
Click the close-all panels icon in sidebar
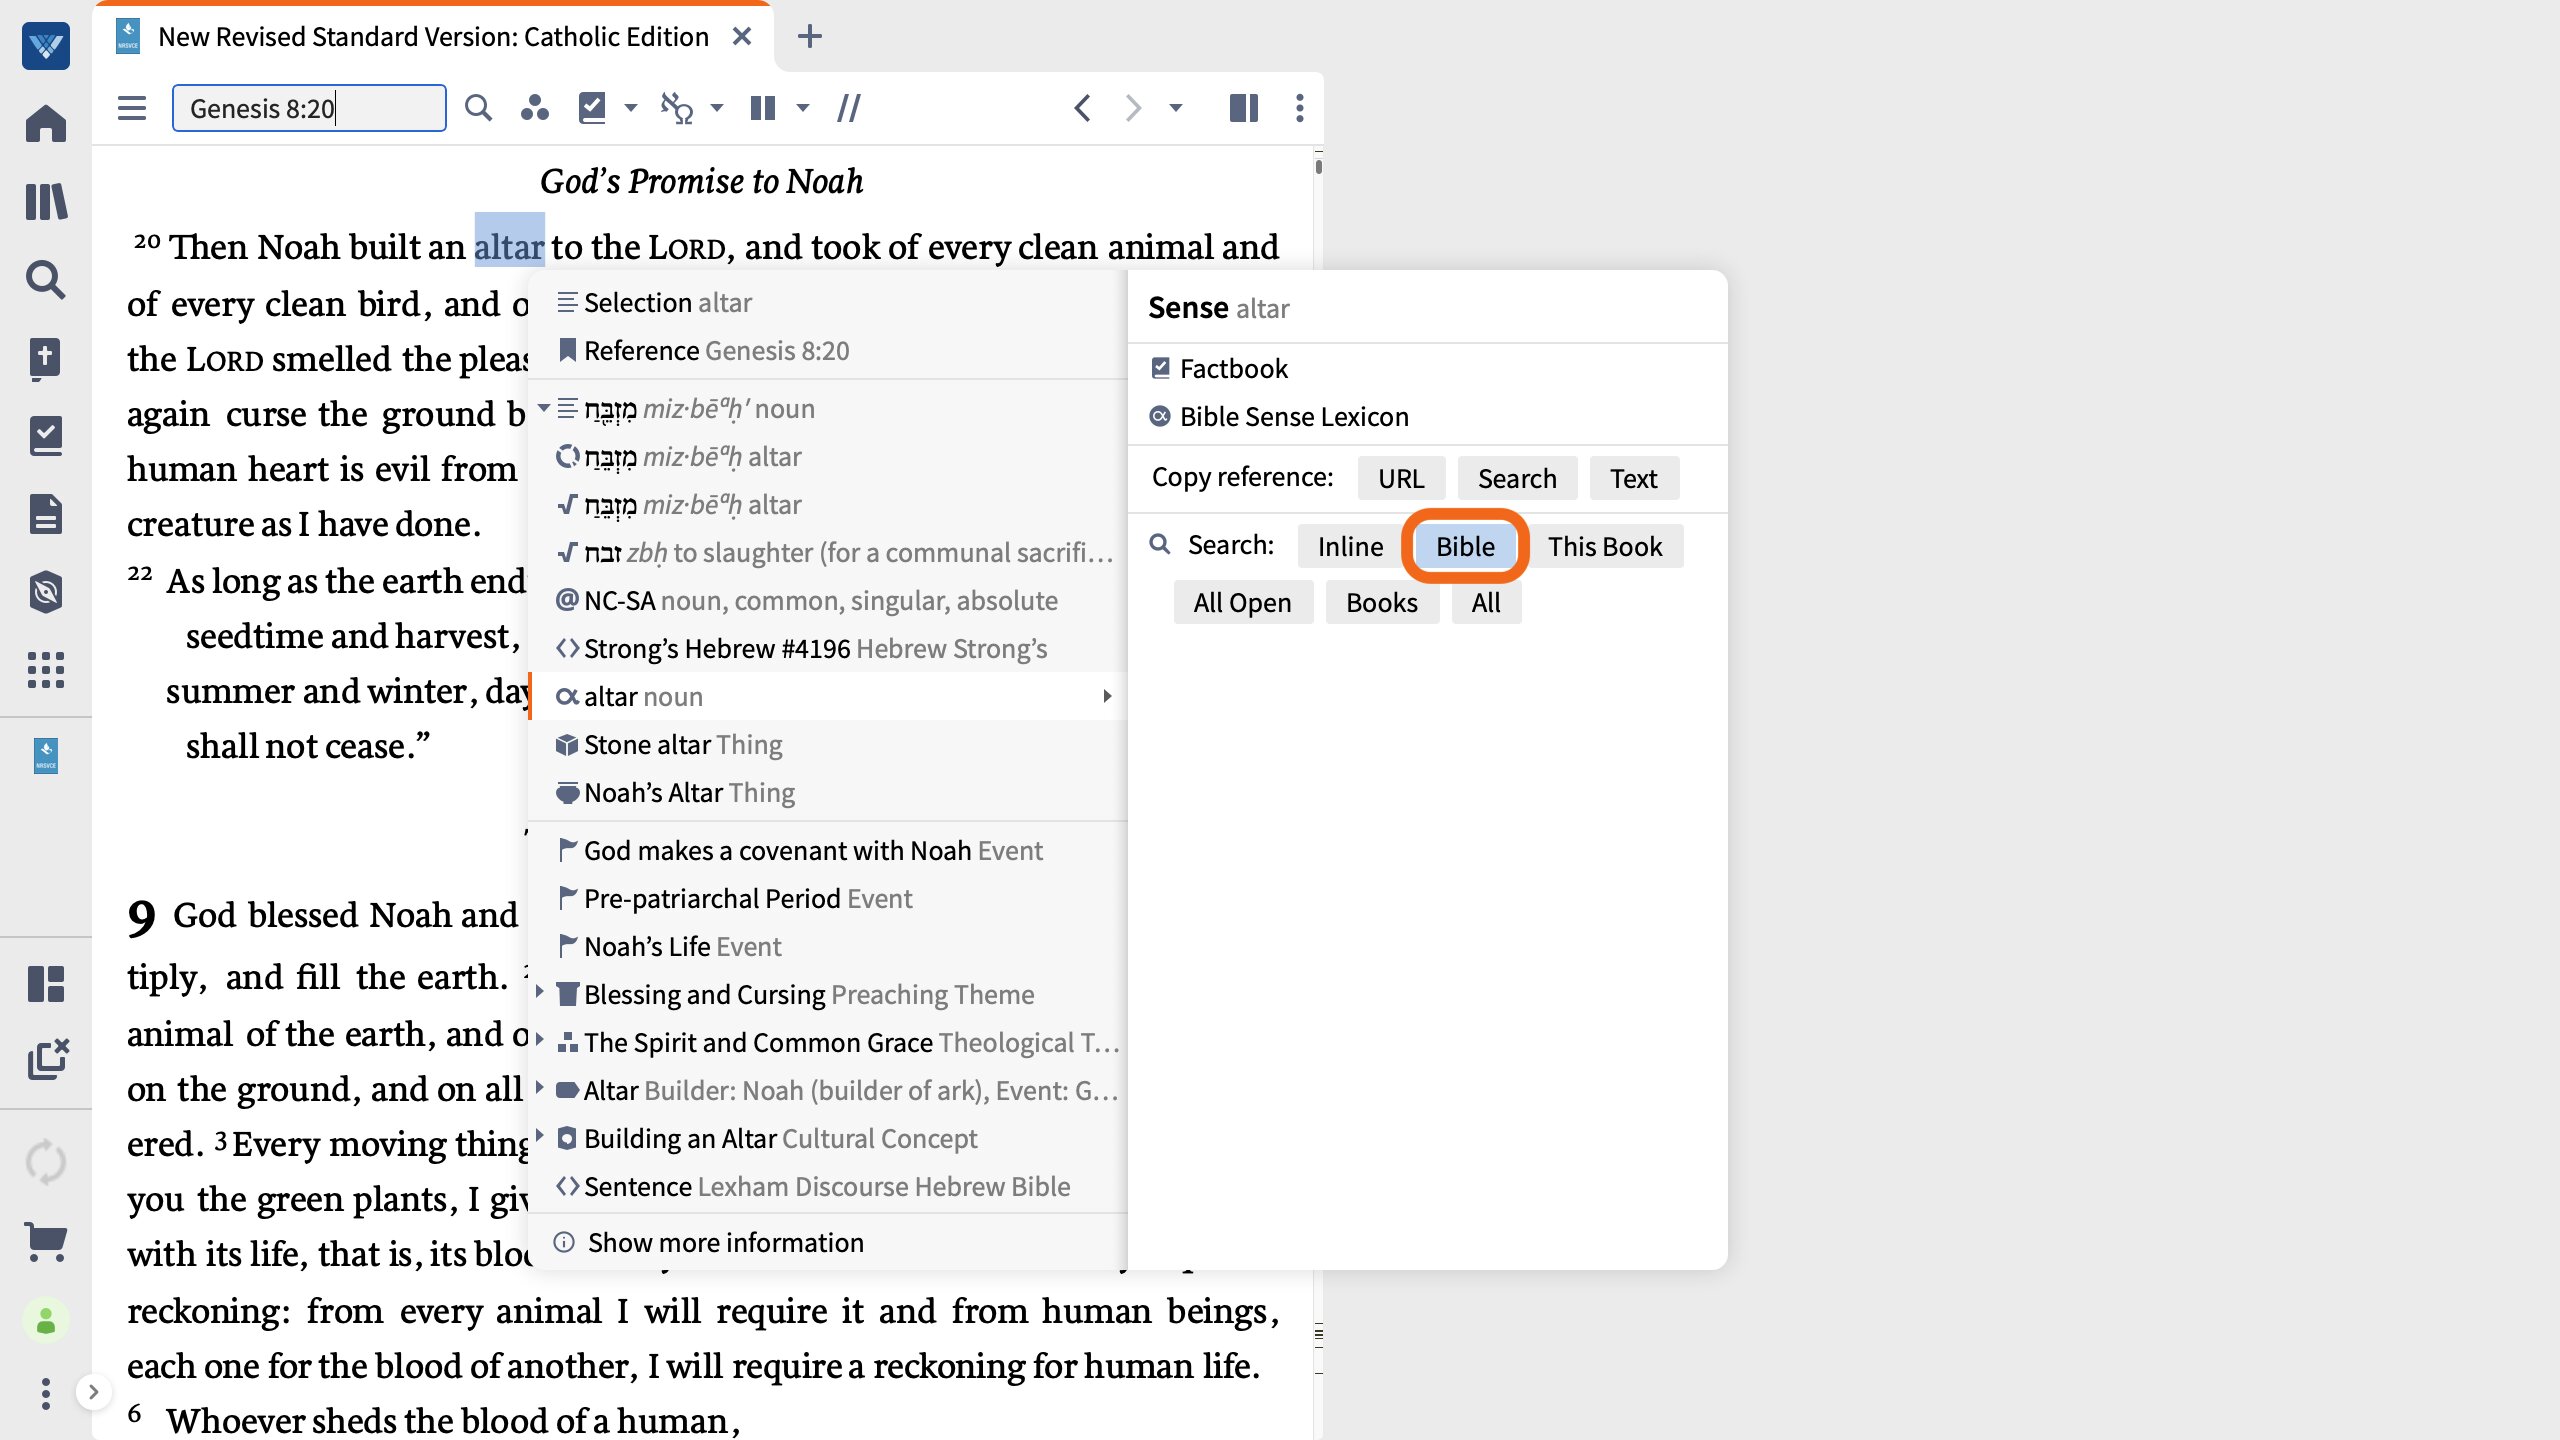coord(46,1060)
